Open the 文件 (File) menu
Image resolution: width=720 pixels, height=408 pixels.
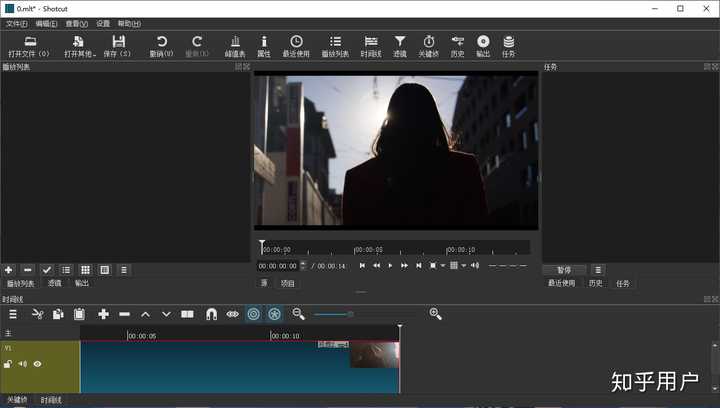click(x=17, y=23)
